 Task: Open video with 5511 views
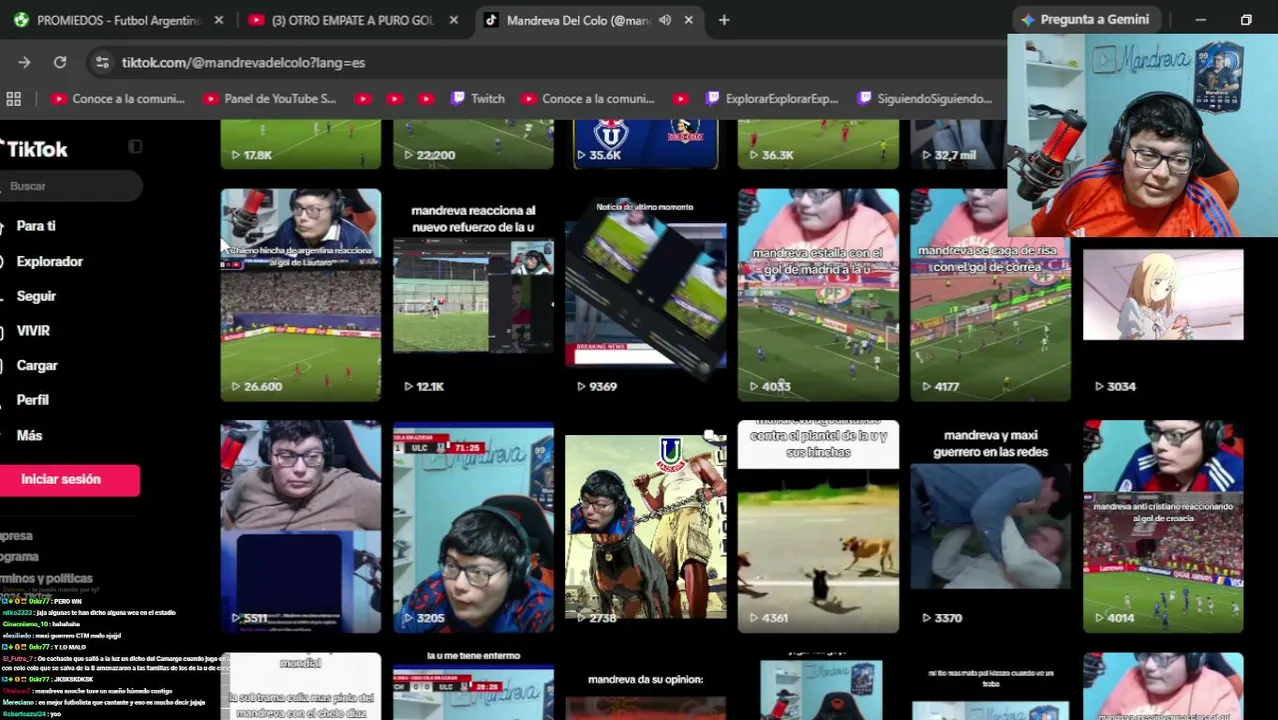tap(301, 527)
